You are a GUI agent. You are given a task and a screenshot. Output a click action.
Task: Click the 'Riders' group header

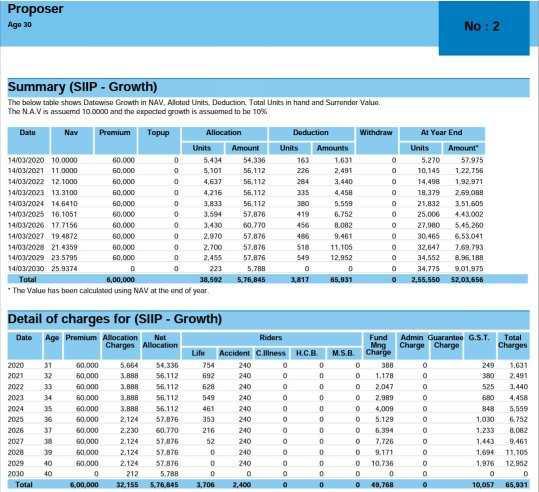point(271,338)
